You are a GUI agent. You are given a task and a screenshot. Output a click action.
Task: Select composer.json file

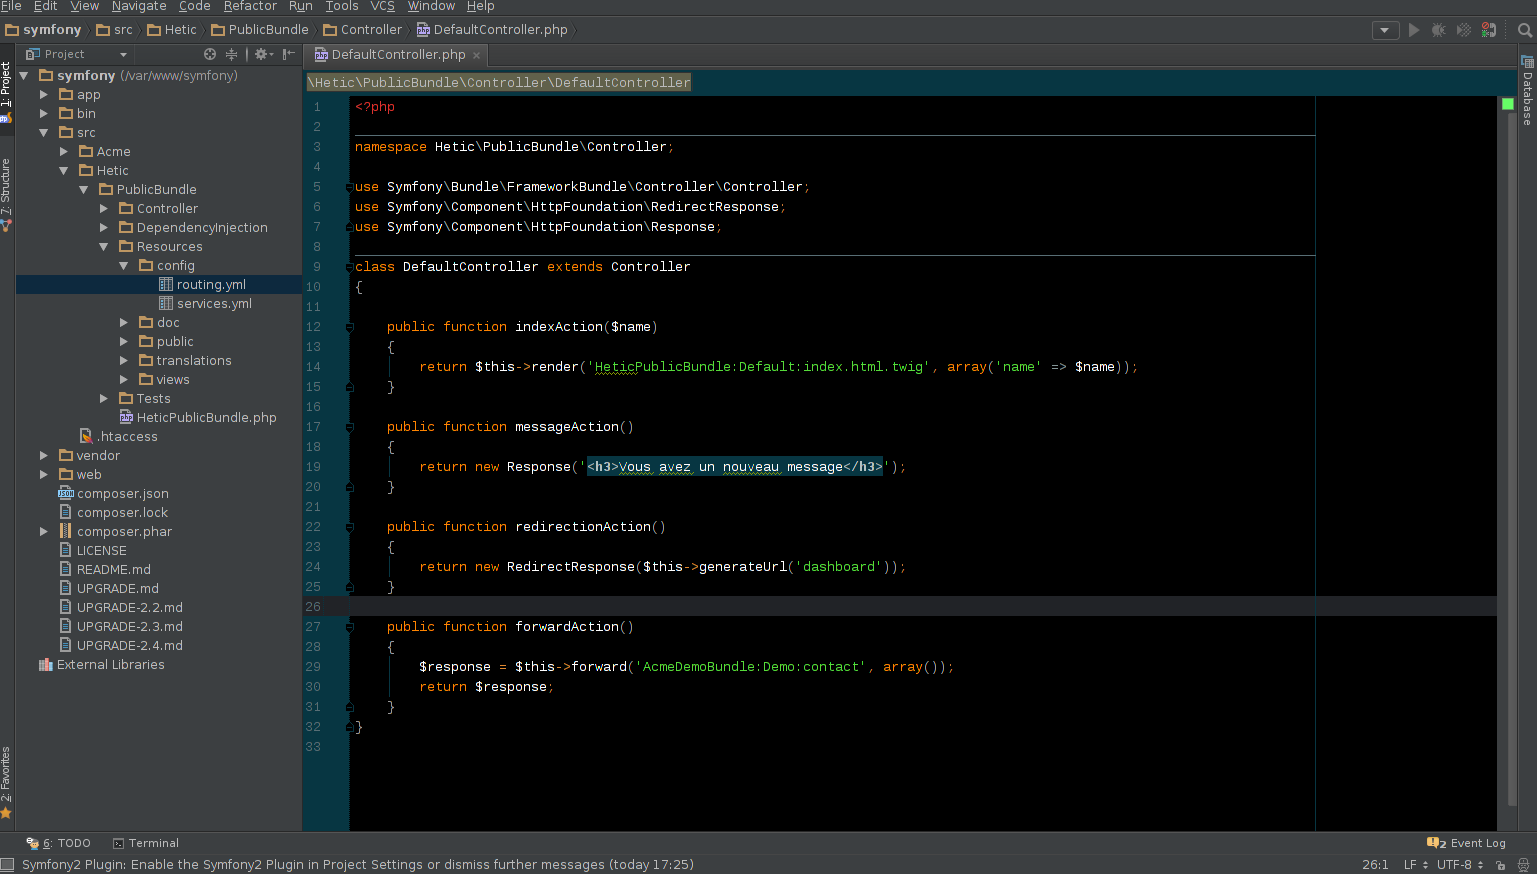click(x=122, y=493)
